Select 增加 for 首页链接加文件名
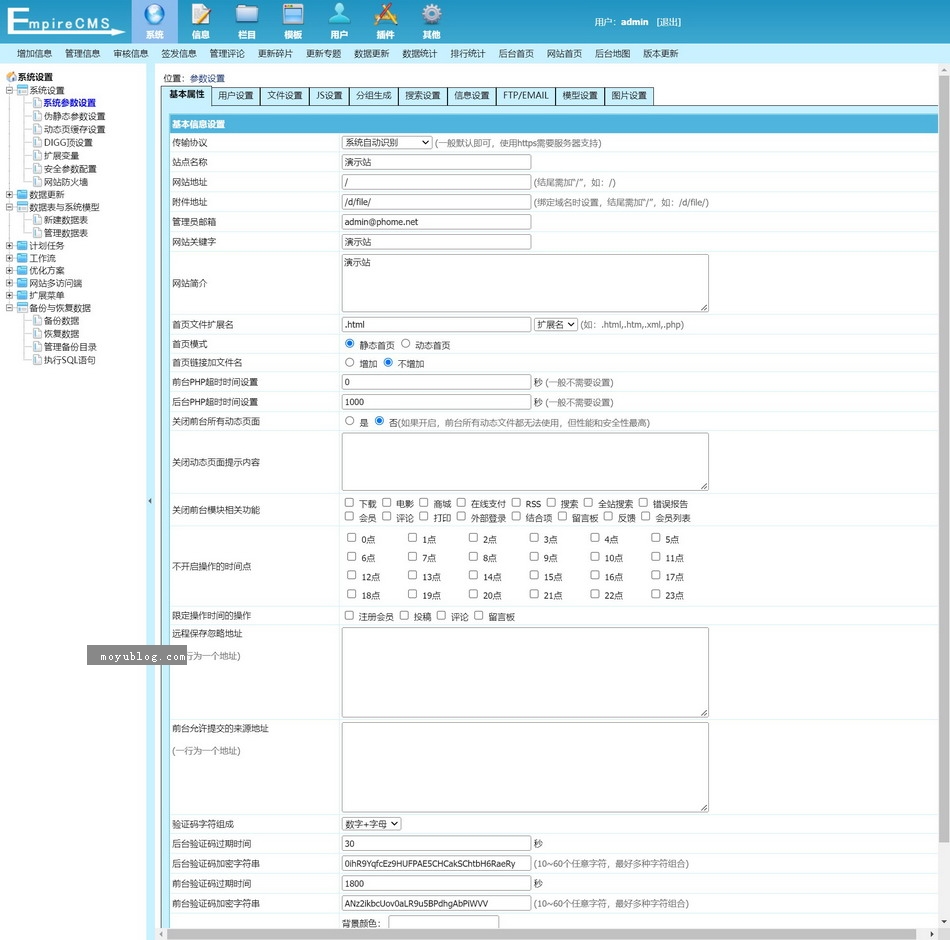 (350, 362)
